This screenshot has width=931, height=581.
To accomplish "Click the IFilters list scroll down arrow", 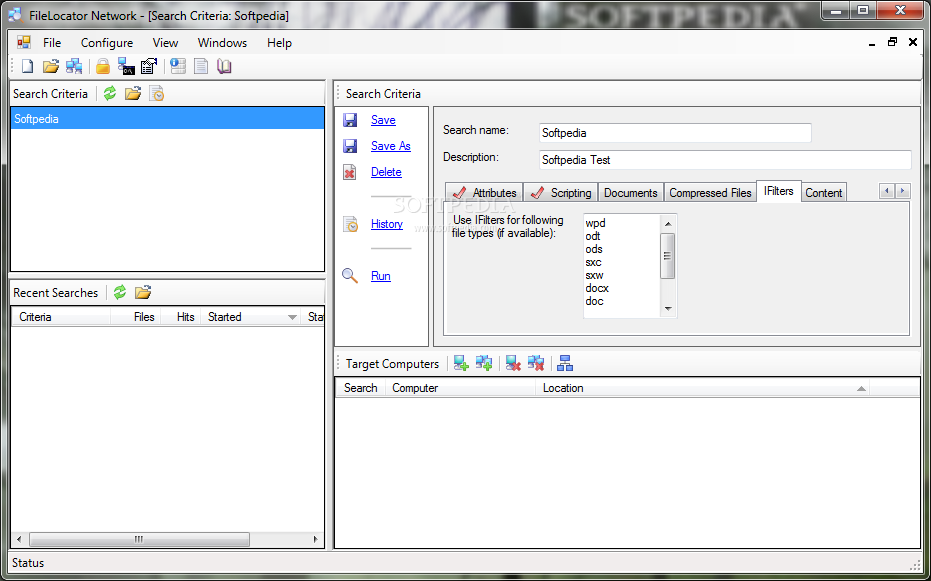I will pyautogui.click(x=668, y=309).
